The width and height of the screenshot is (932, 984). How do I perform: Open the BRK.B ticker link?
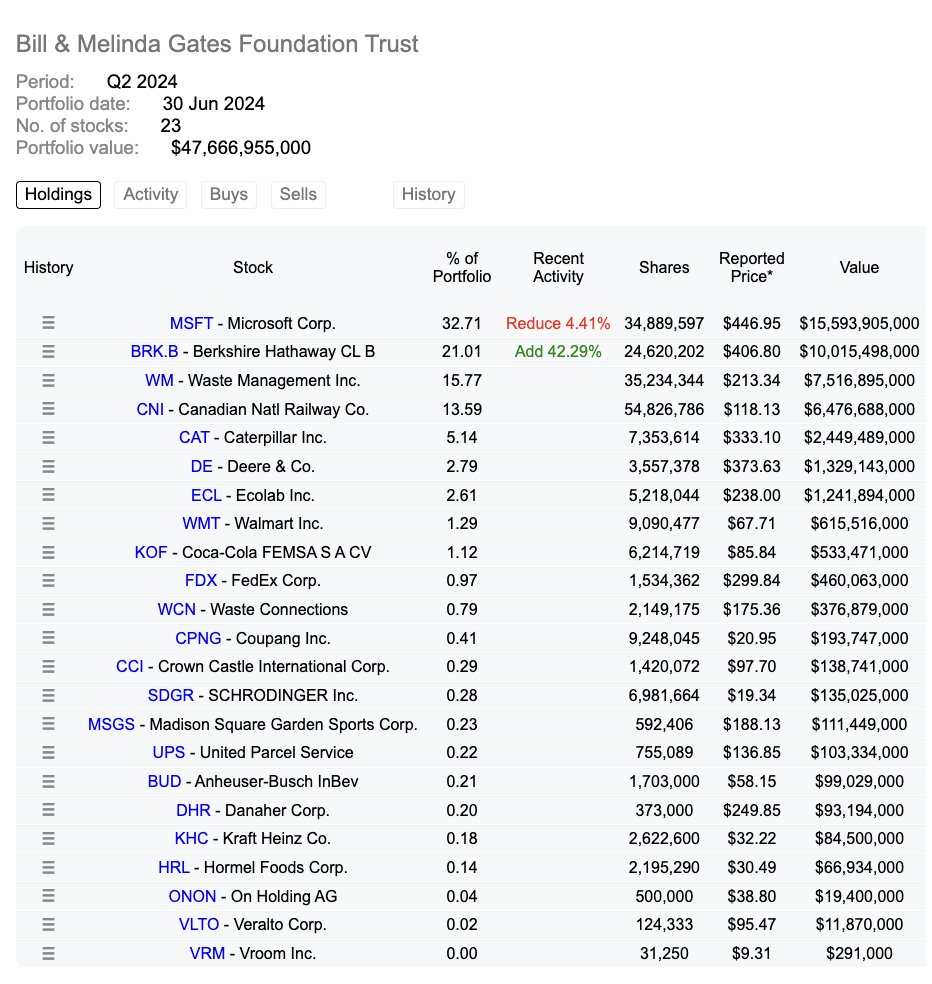tap(154, 351)
